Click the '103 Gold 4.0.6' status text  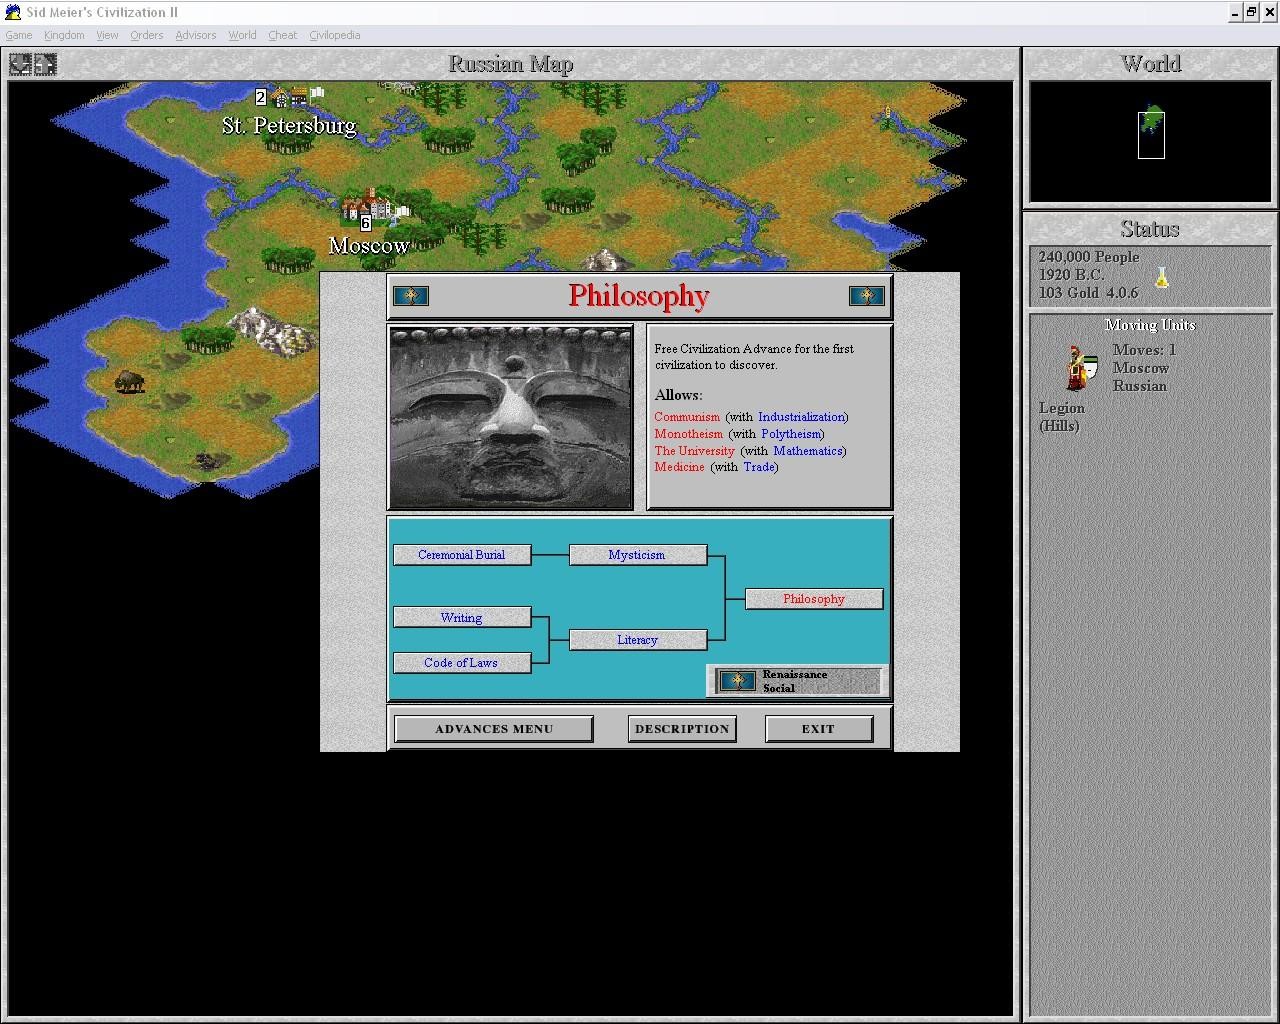pyautogui.click(x=1088, y=293)
